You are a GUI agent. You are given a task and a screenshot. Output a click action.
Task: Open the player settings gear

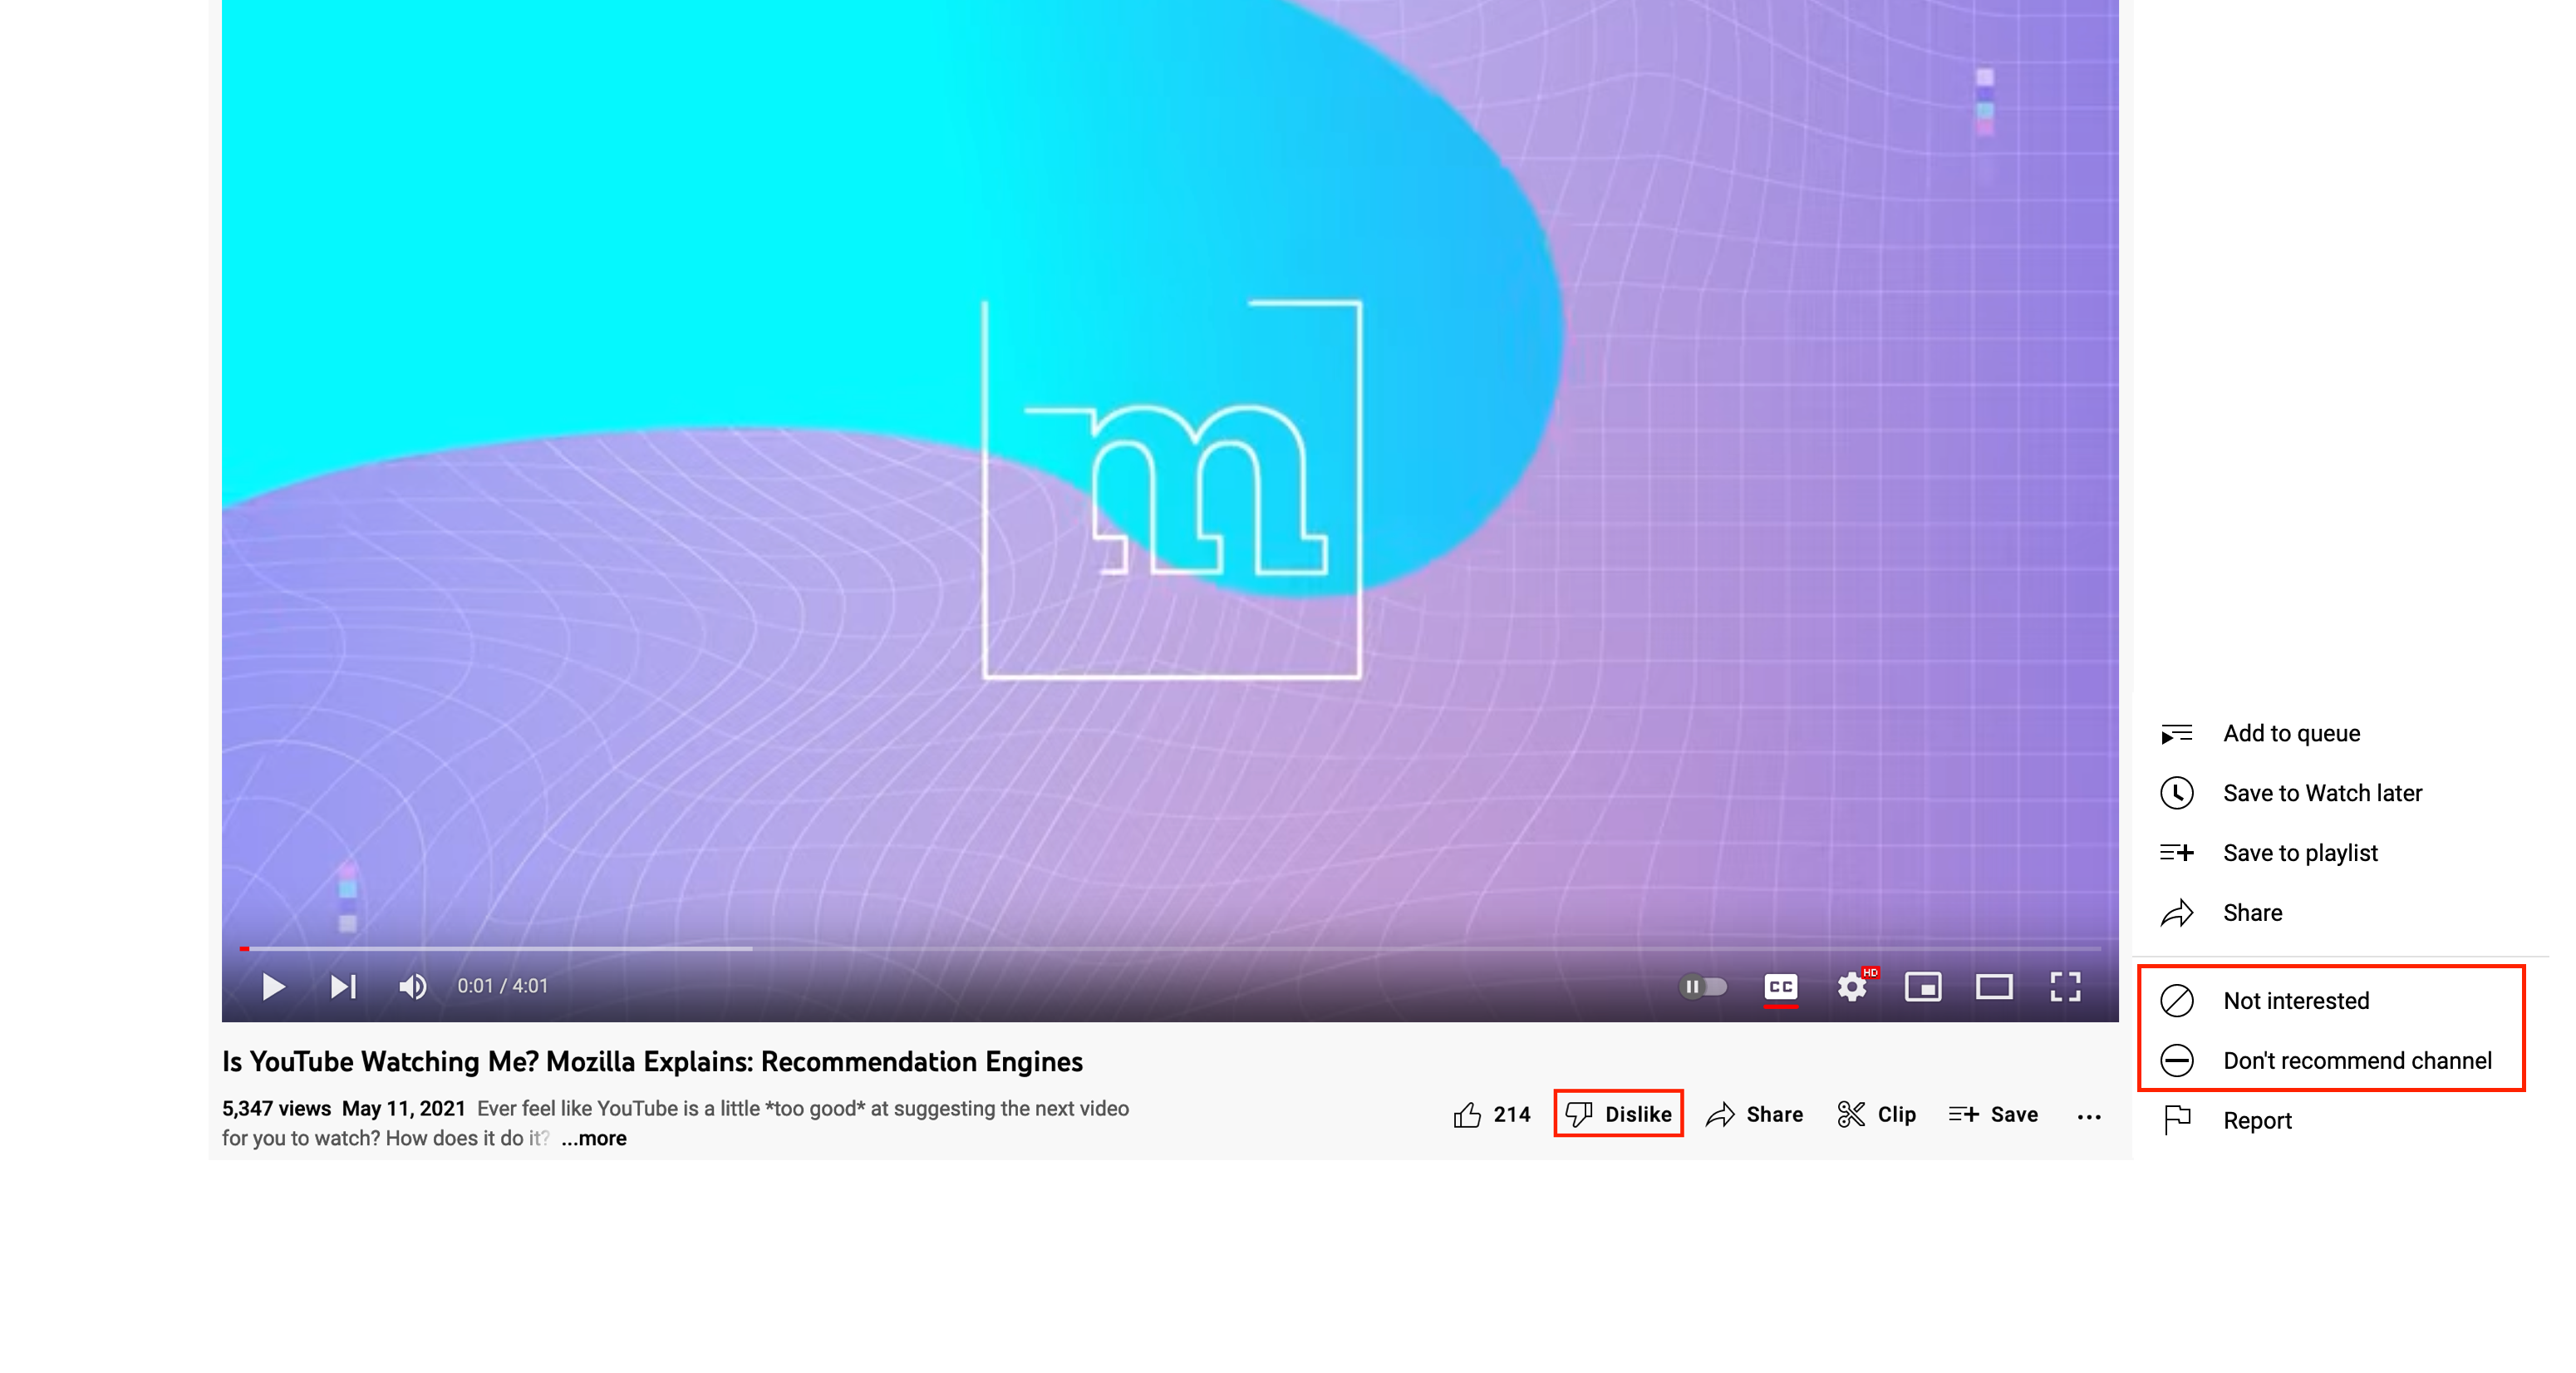[1853, 987]
